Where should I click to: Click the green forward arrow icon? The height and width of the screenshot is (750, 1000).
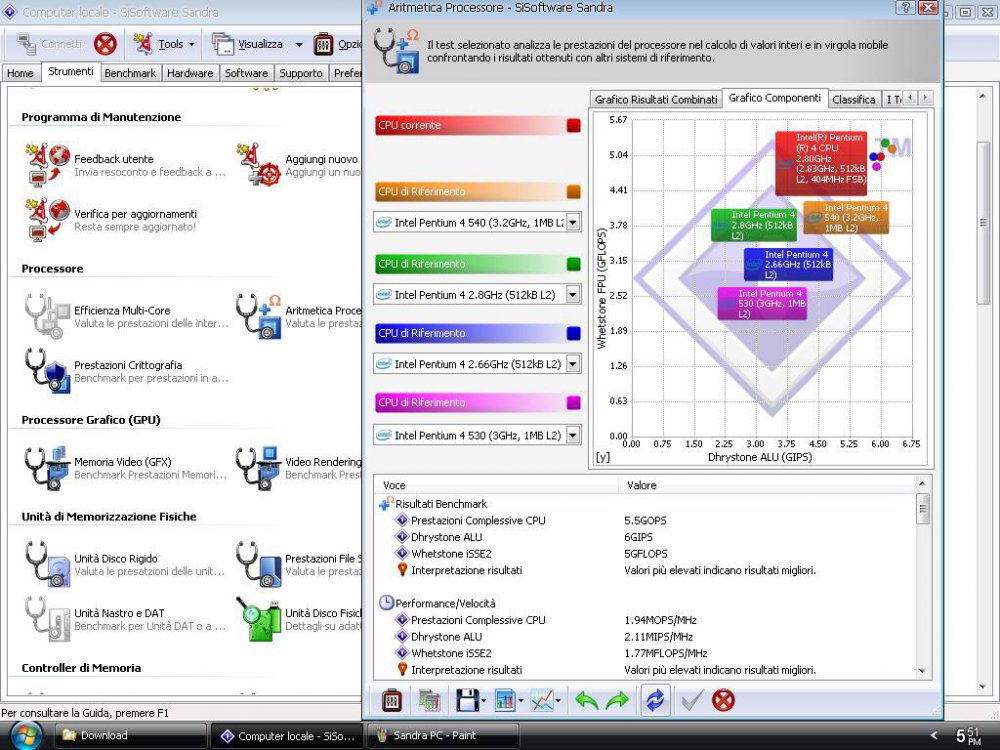pyautogui.click(x=617, y=700)
